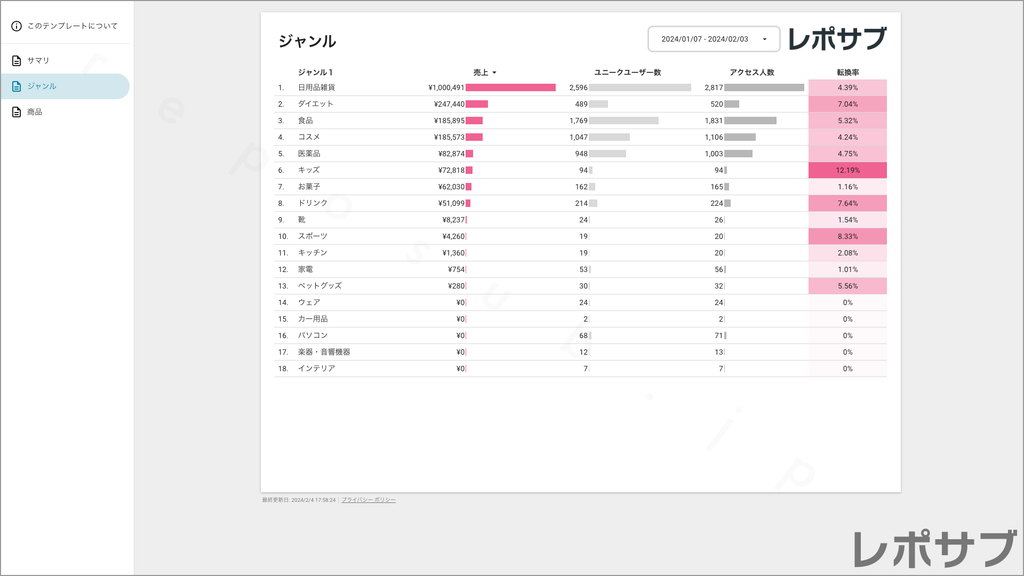
Task: Click the 2024/01/07 - 2024/02/03 date range
Action: [704, 39]
